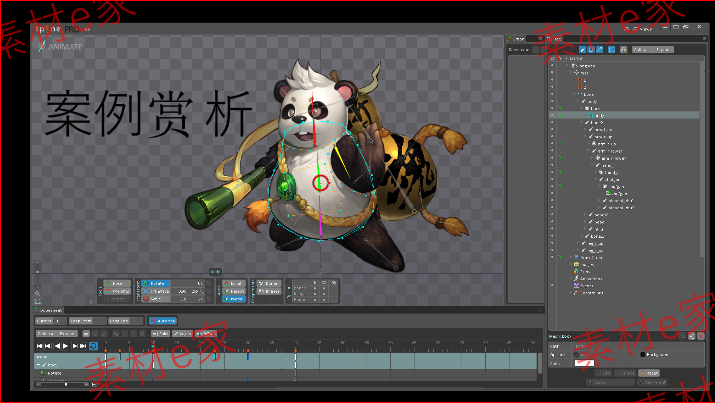Click the dopesheet Shift button

point(160,334)
